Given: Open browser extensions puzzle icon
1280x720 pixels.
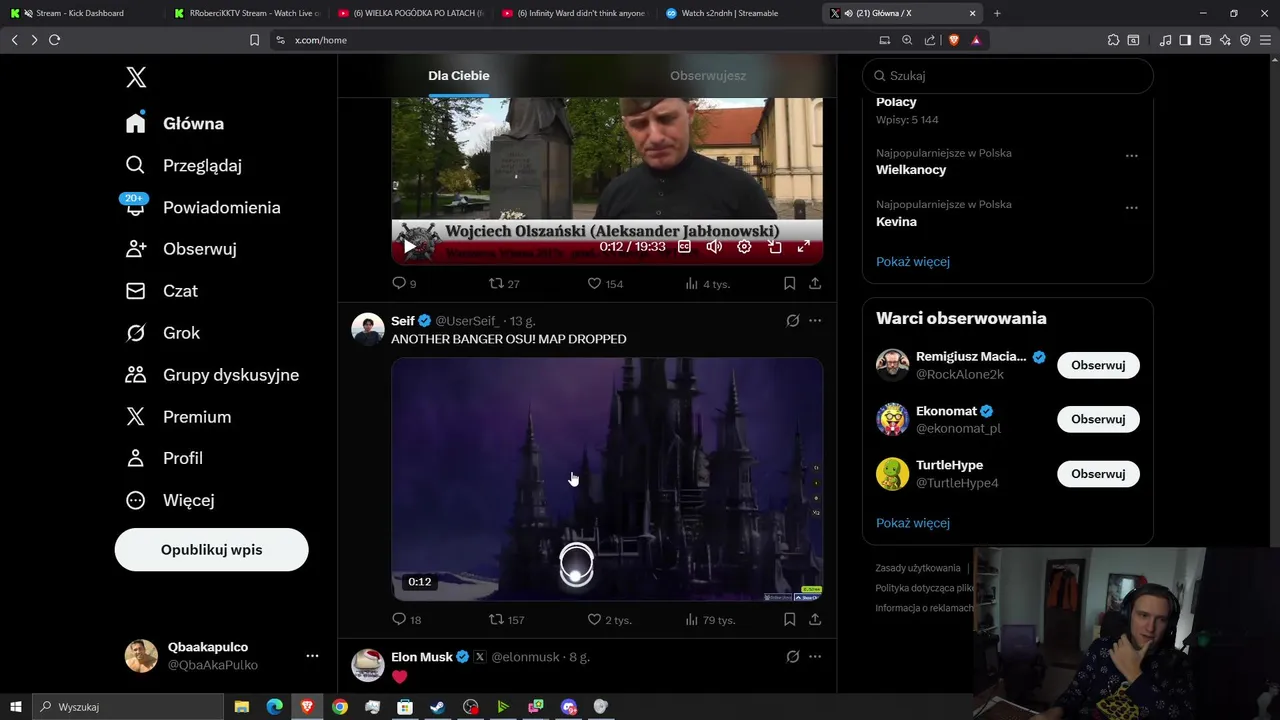Looking at the screenshot, I should [1113, 40].
